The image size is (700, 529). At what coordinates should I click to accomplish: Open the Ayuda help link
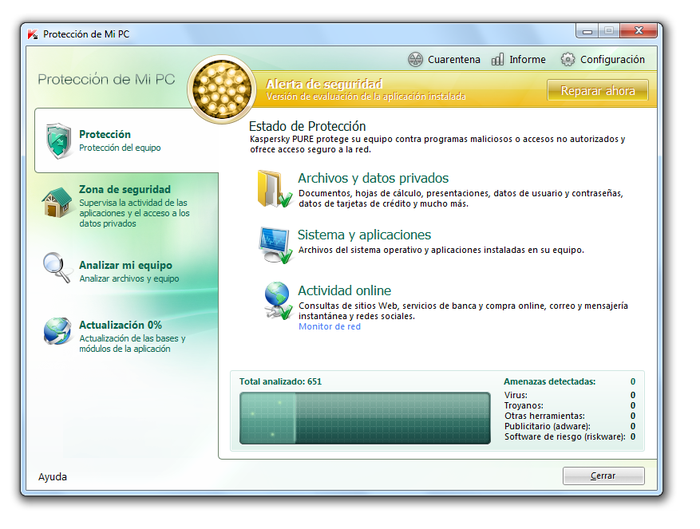pyautogui.click(x=53, y=477)
